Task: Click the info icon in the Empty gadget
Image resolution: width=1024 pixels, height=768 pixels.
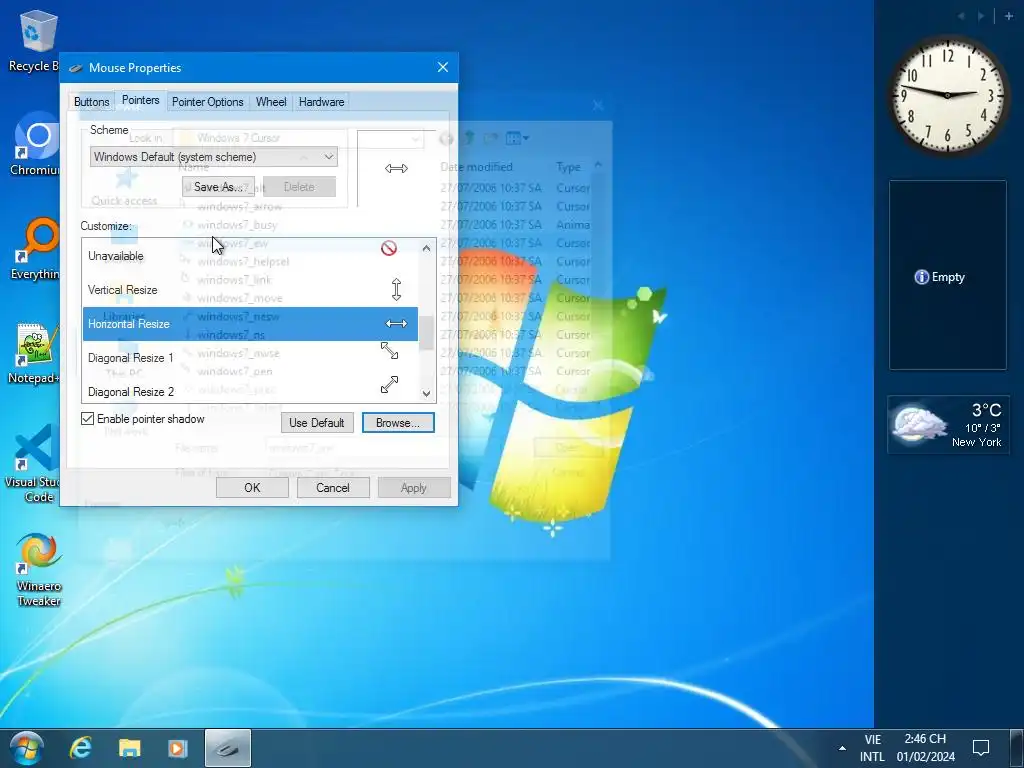Action: click(x=921, y=277)
